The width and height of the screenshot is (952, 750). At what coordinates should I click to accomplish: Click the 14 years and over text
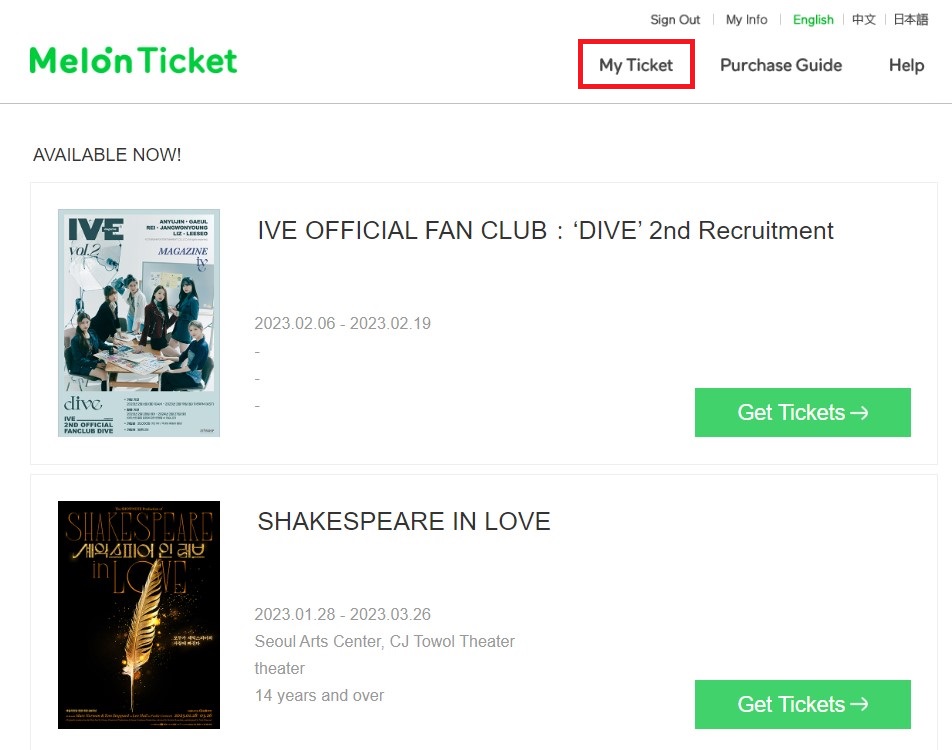click(x=319, y=695)
